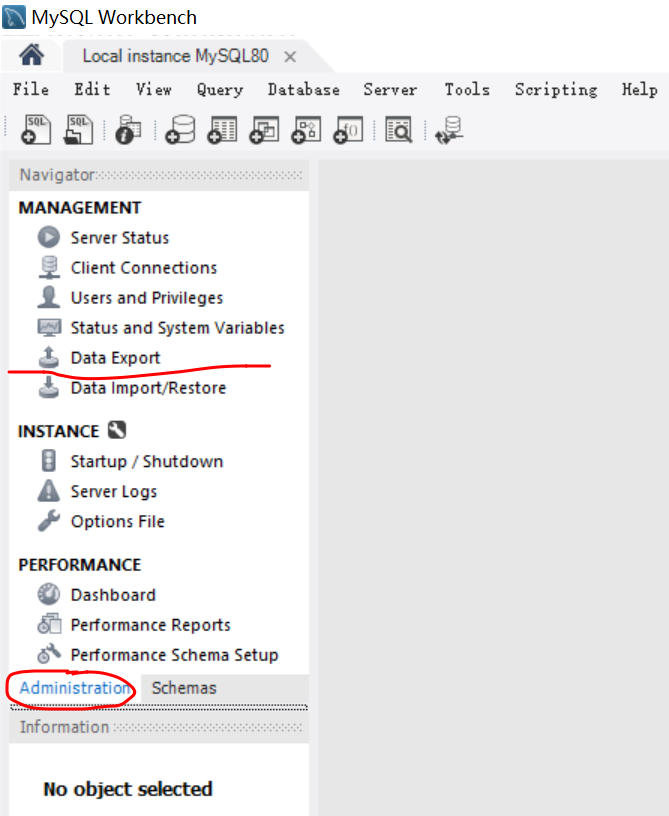Open the View menu

pyautogui.click(x=153, y=90)
